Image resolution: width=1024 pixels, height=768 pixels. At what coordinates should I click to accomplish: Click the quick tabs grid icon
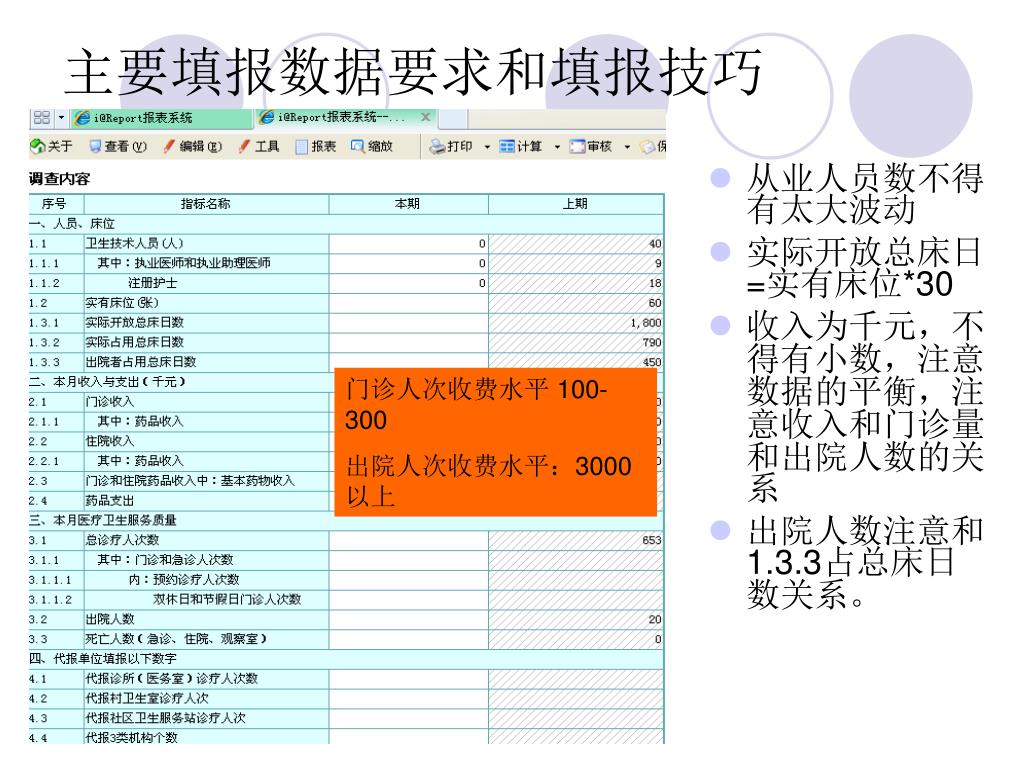coord(41,118)
